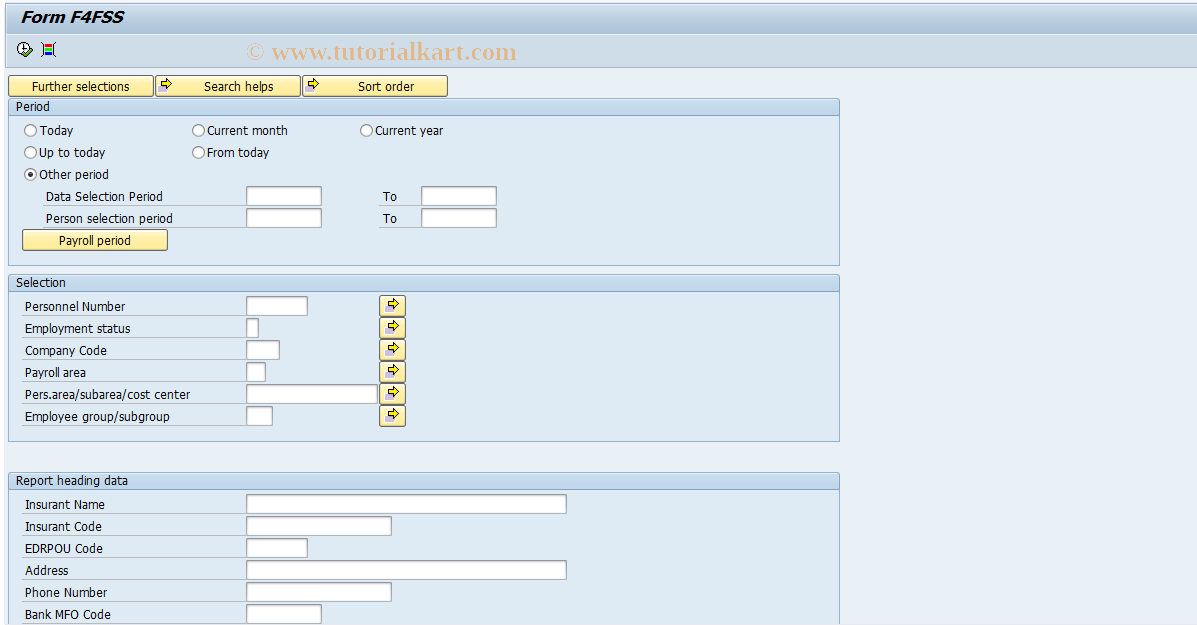Click the Selection group header
The image size is (1197, 625).
coord(424,283)
